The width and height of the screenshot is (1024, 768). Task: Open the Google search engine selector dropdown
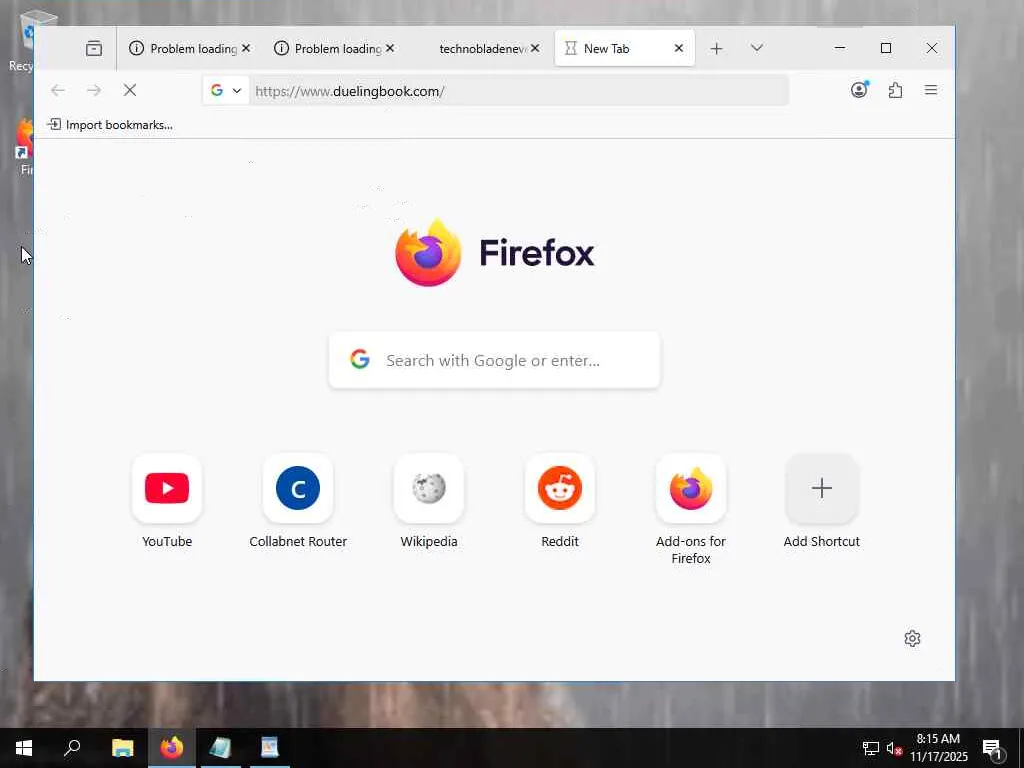pyautogui.click(x=226, y=91)
